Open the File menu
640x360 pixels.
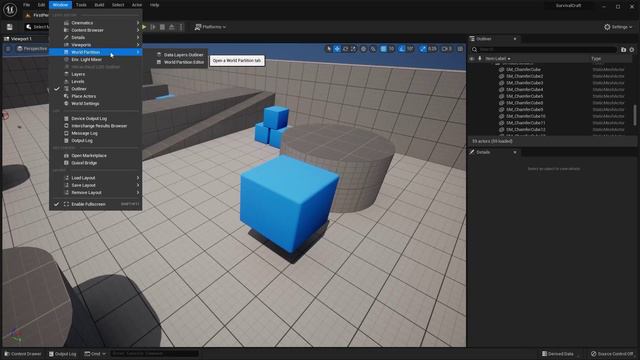pyautogui.click(x=27, y=5)
